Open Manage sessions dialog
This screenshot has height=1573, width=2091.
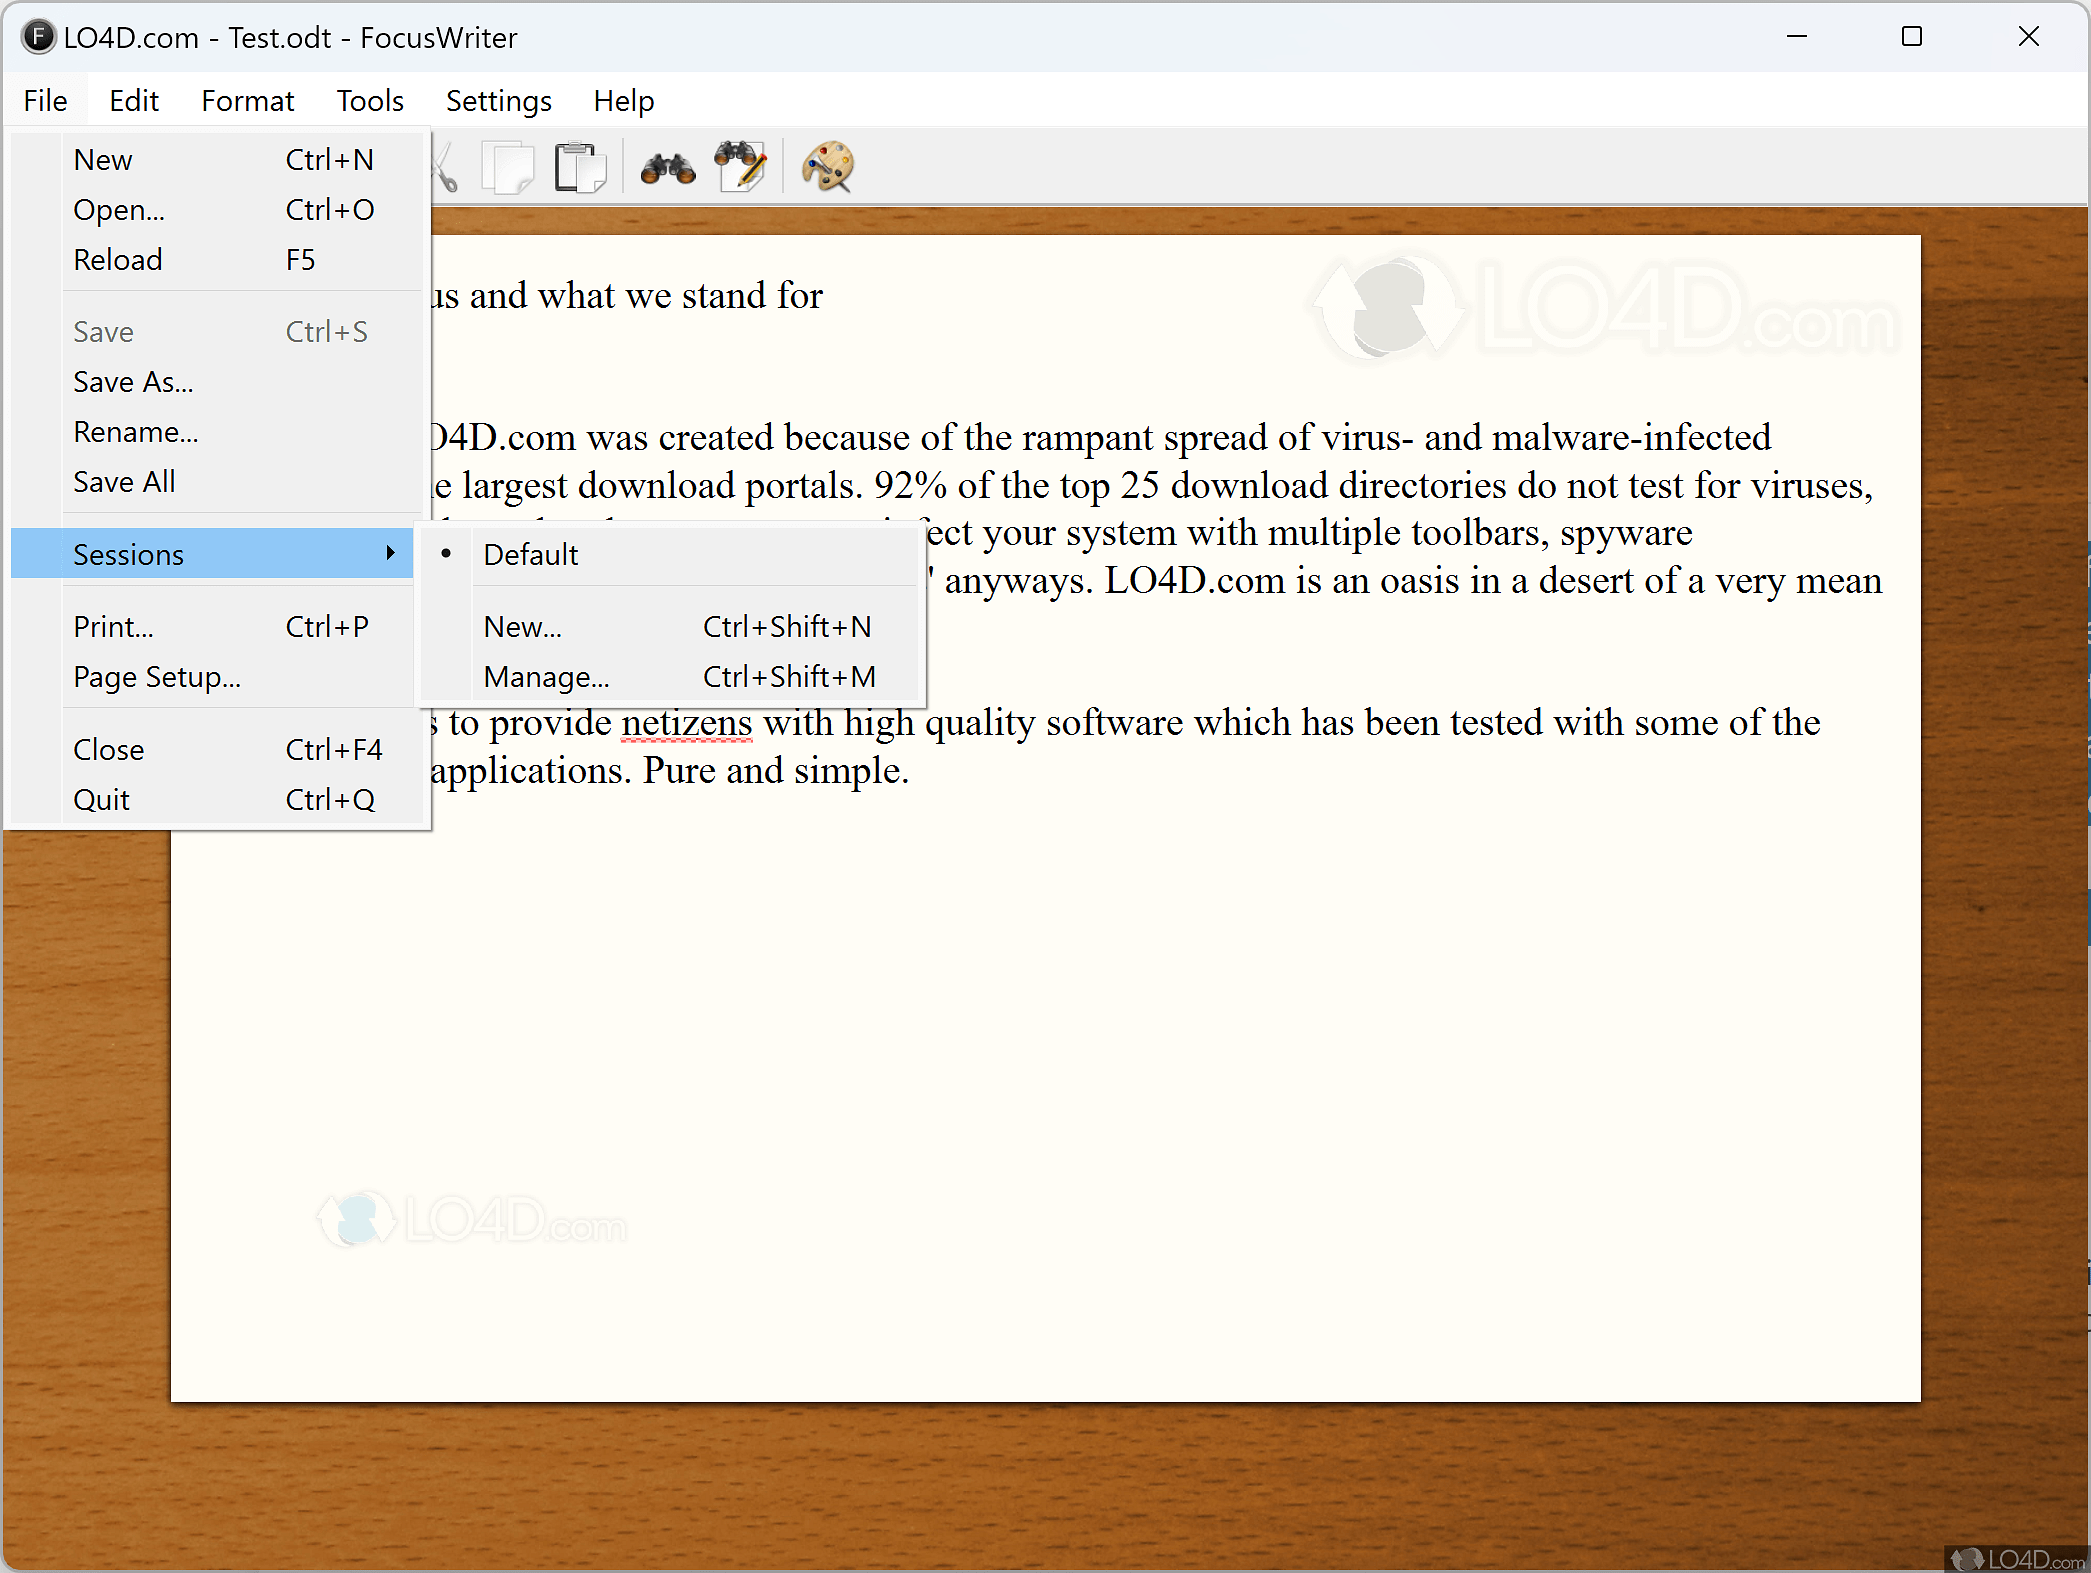click(546, 676)
